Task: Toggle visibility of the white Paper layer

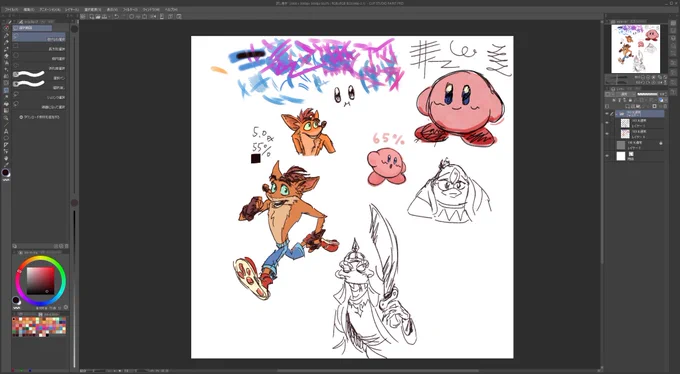Action: (x=607, y=156)
